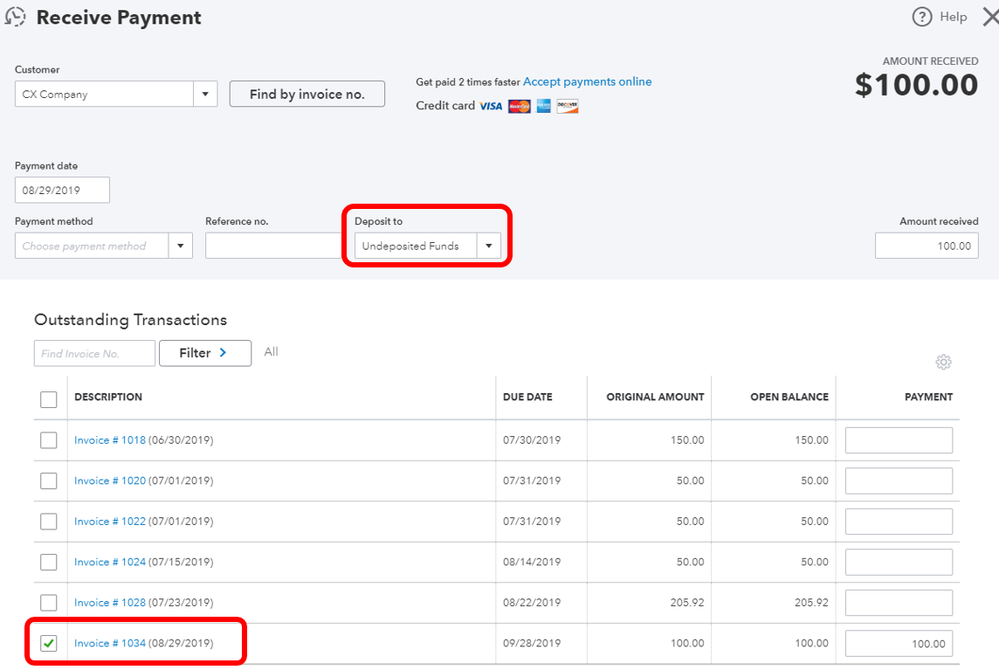
Task: Open Invoice # 1024 link
Action: (x=110, y=562)
